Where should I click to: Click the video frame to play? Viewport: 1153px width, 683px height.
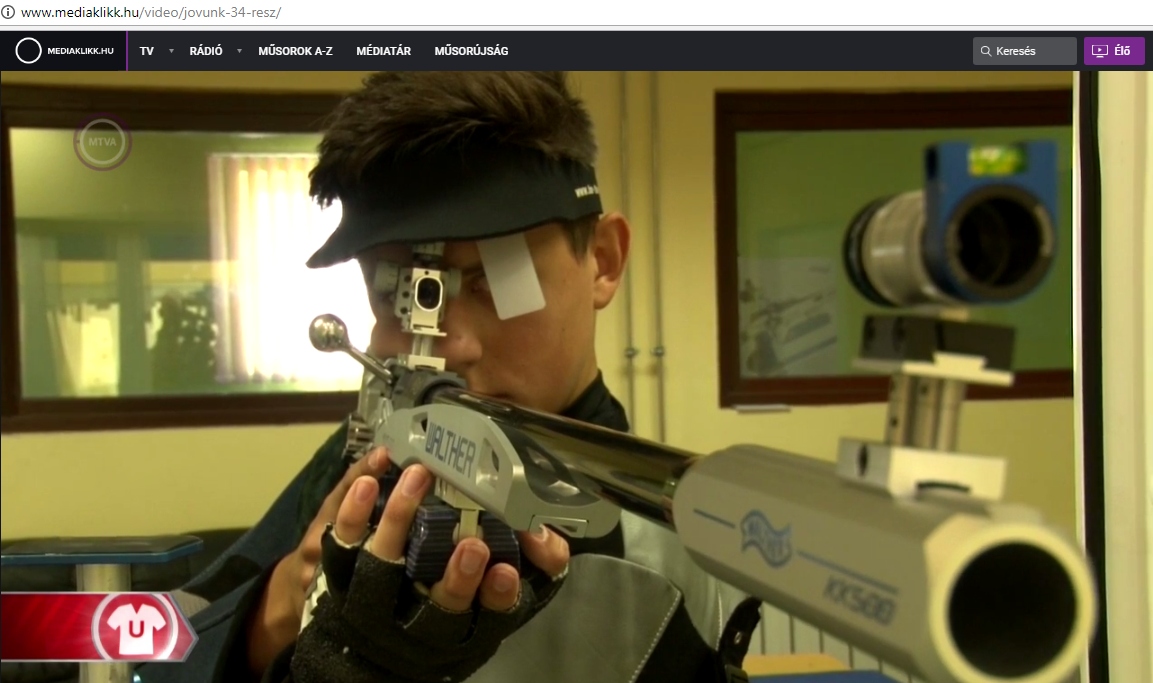(576, 377)
